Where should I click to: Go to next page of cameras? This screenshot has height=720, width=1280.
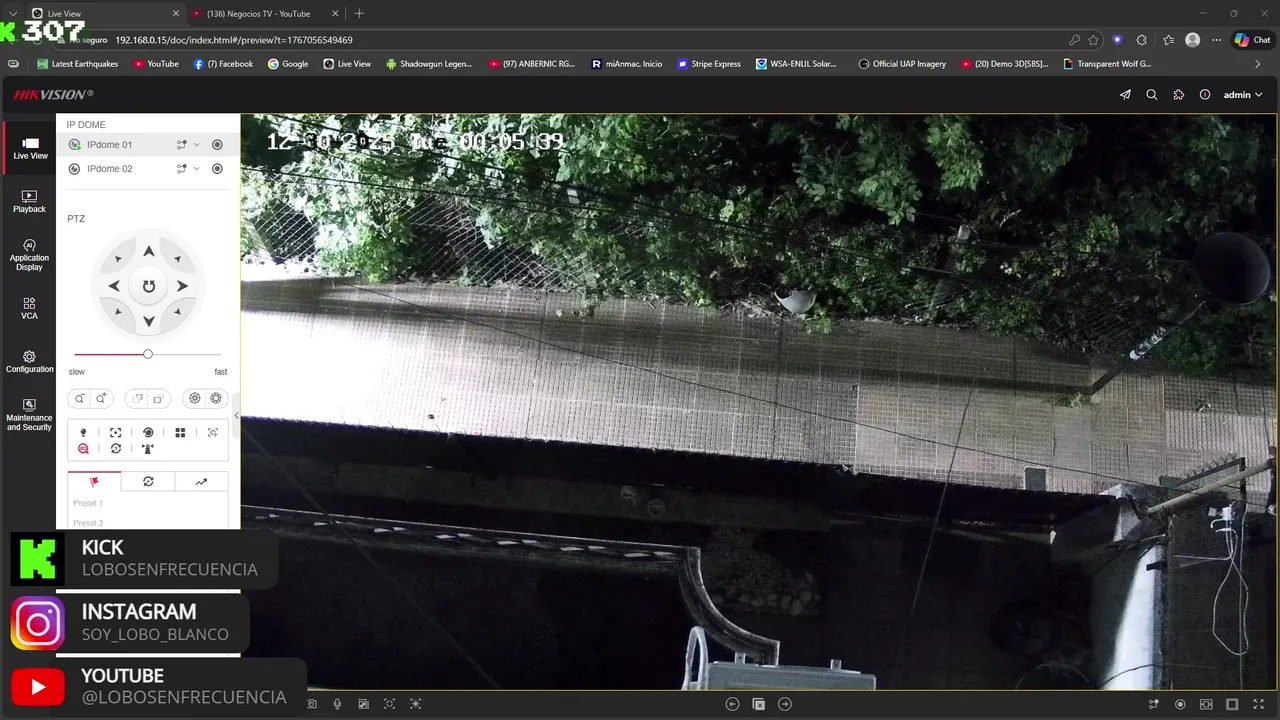coord(785,704)
